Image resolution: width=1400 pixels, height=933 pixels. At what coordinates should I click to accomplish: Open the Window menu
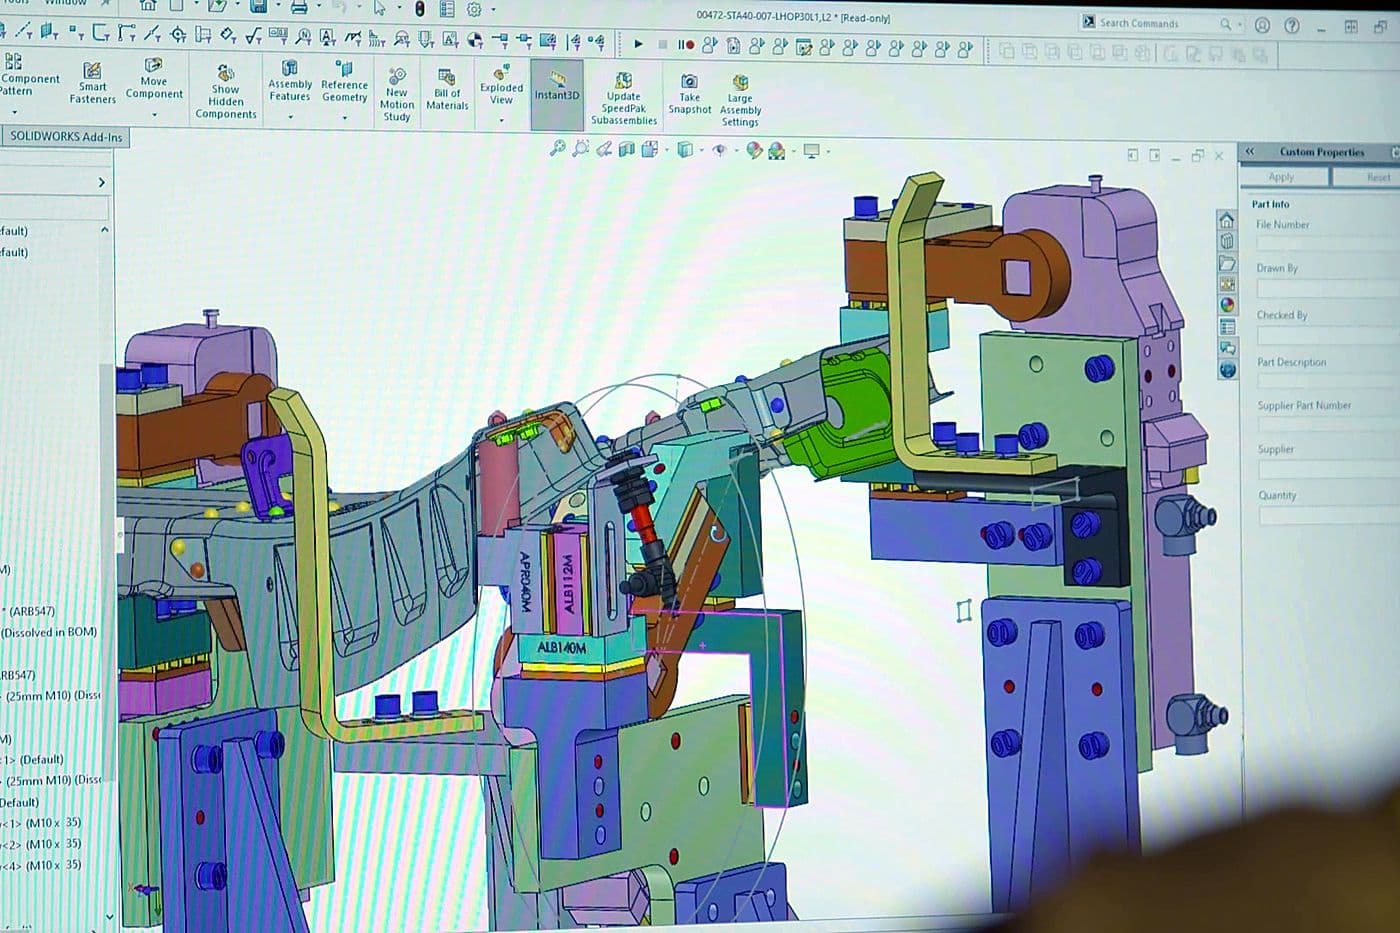(65, 3)
